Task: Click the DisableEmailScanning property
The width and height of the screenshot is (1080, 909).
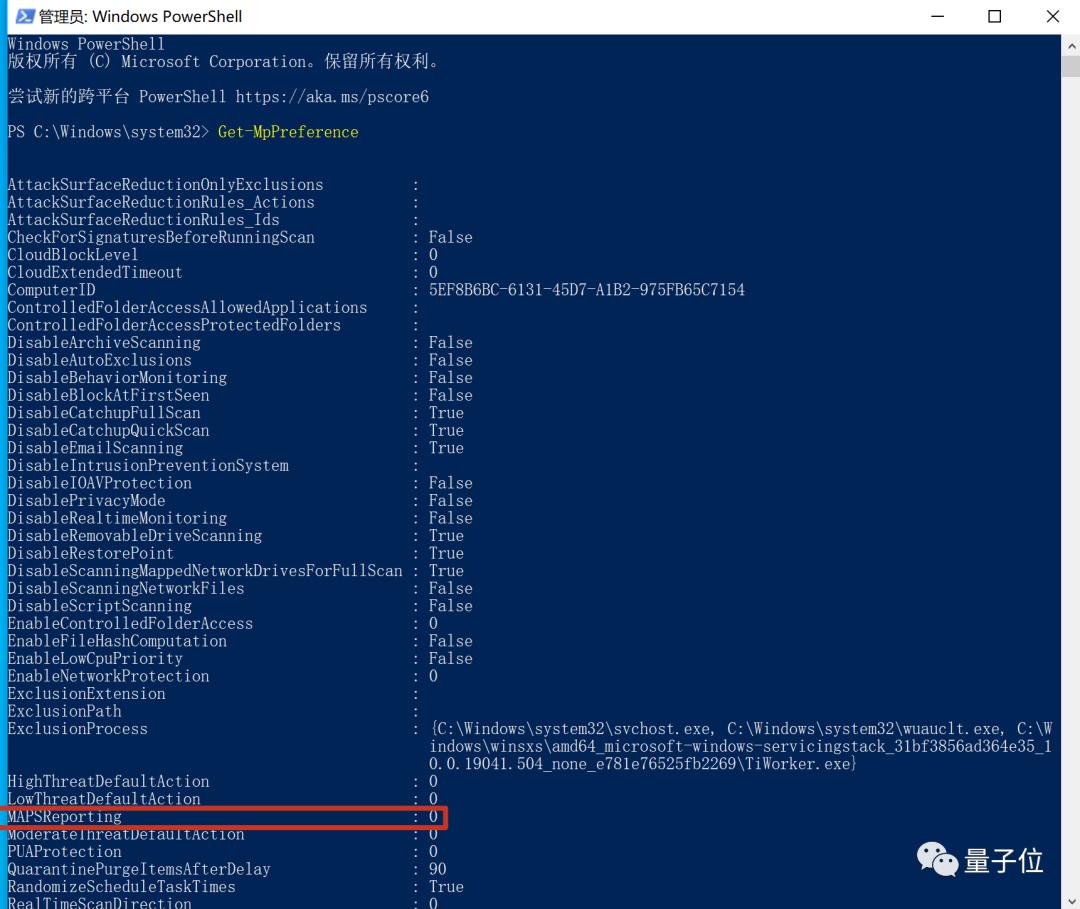Action: point(95,448)
